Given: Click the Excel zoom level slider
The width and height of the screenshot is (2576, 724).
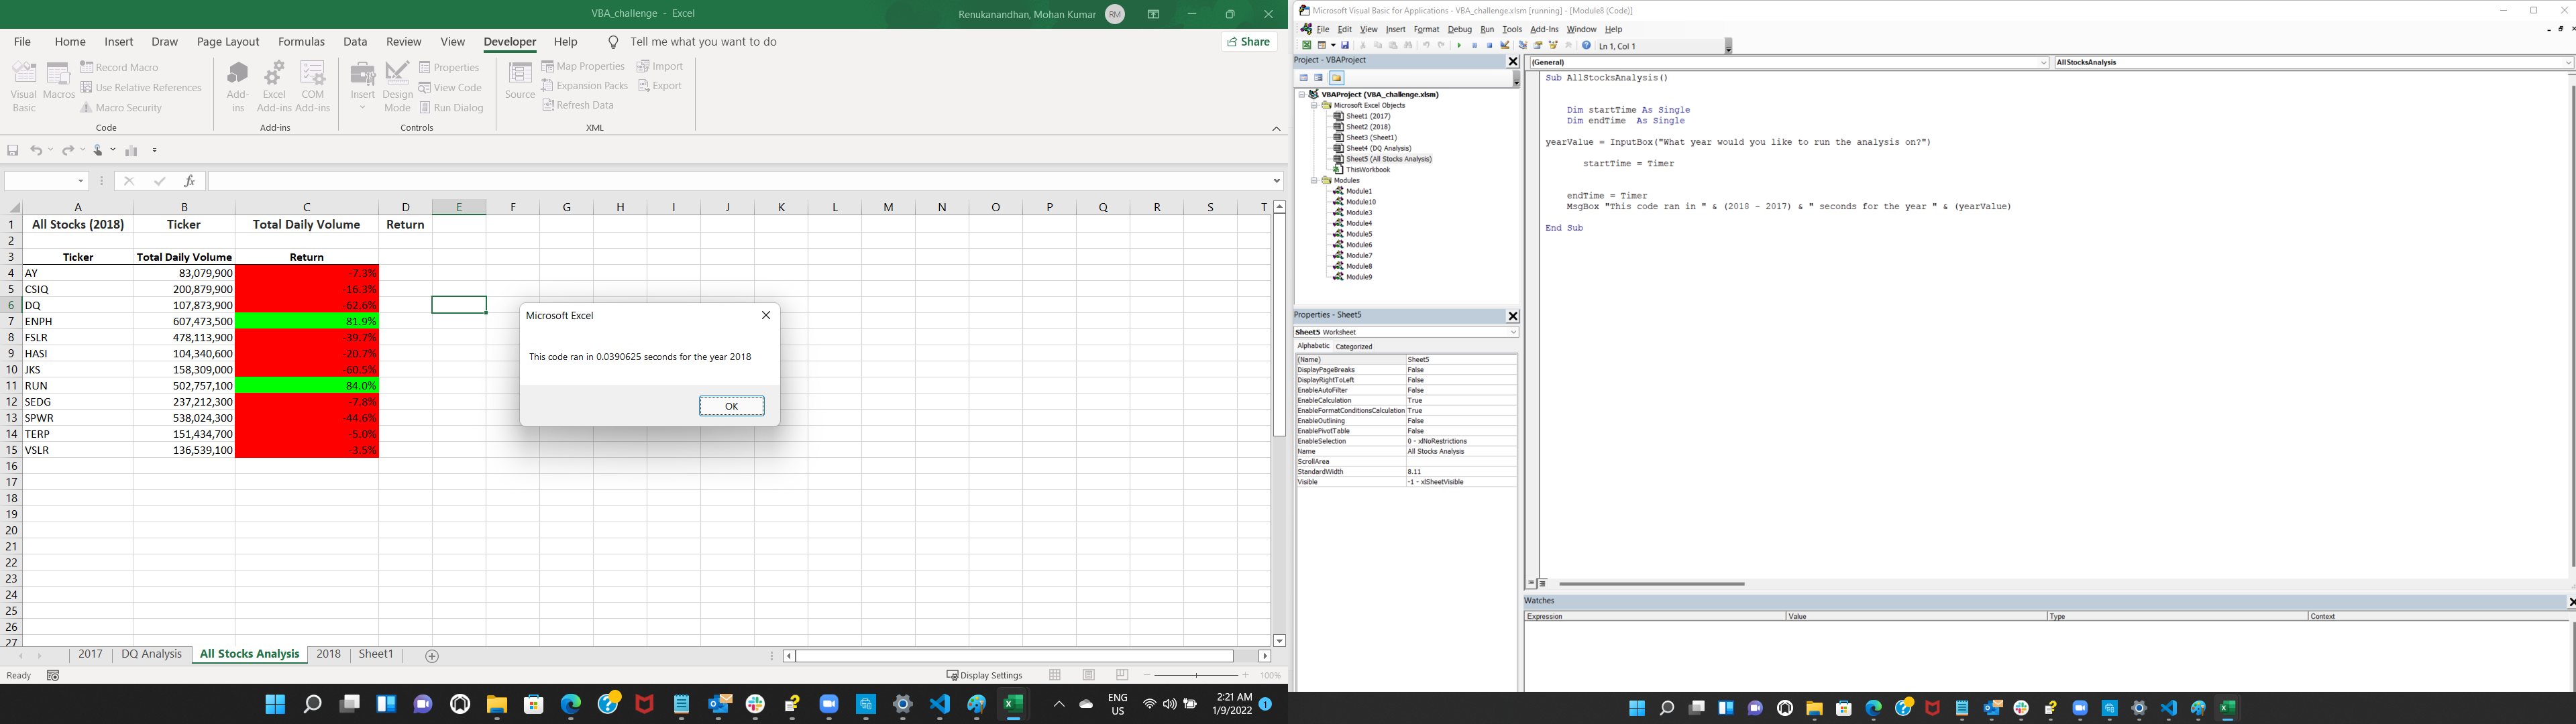Looking at the screenshot, I should (1196, 676).
